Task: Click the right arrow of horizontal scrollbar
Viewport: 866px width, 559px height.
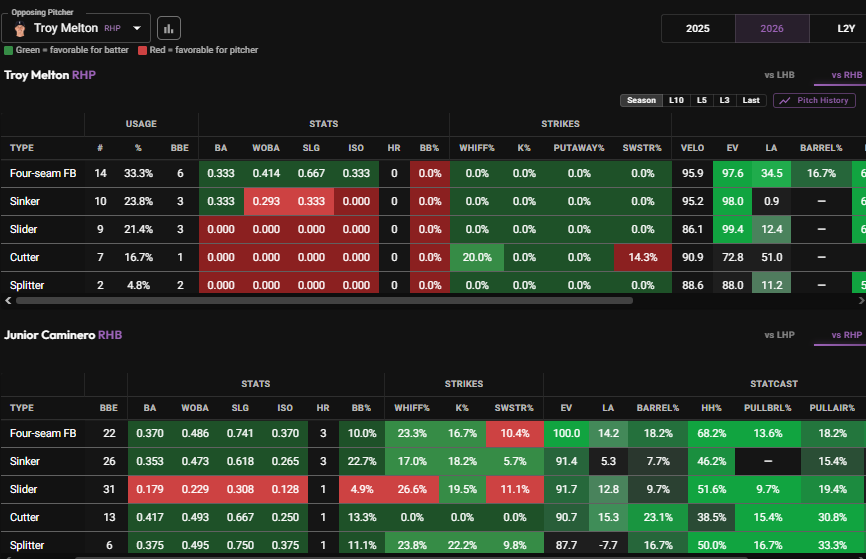Action: [861, 300]
